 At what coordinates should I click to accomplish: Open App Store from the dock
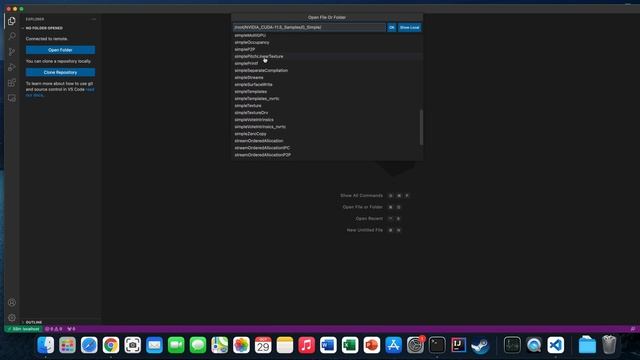[x=393, y=345]
